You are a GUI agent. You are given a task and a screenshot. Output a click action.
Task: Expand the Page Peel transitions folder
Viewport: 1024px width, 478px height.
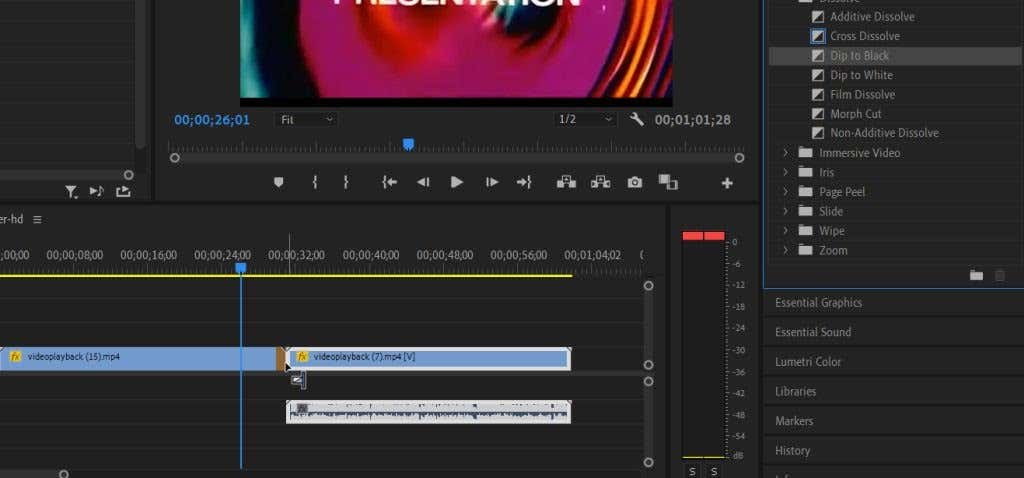786,192
